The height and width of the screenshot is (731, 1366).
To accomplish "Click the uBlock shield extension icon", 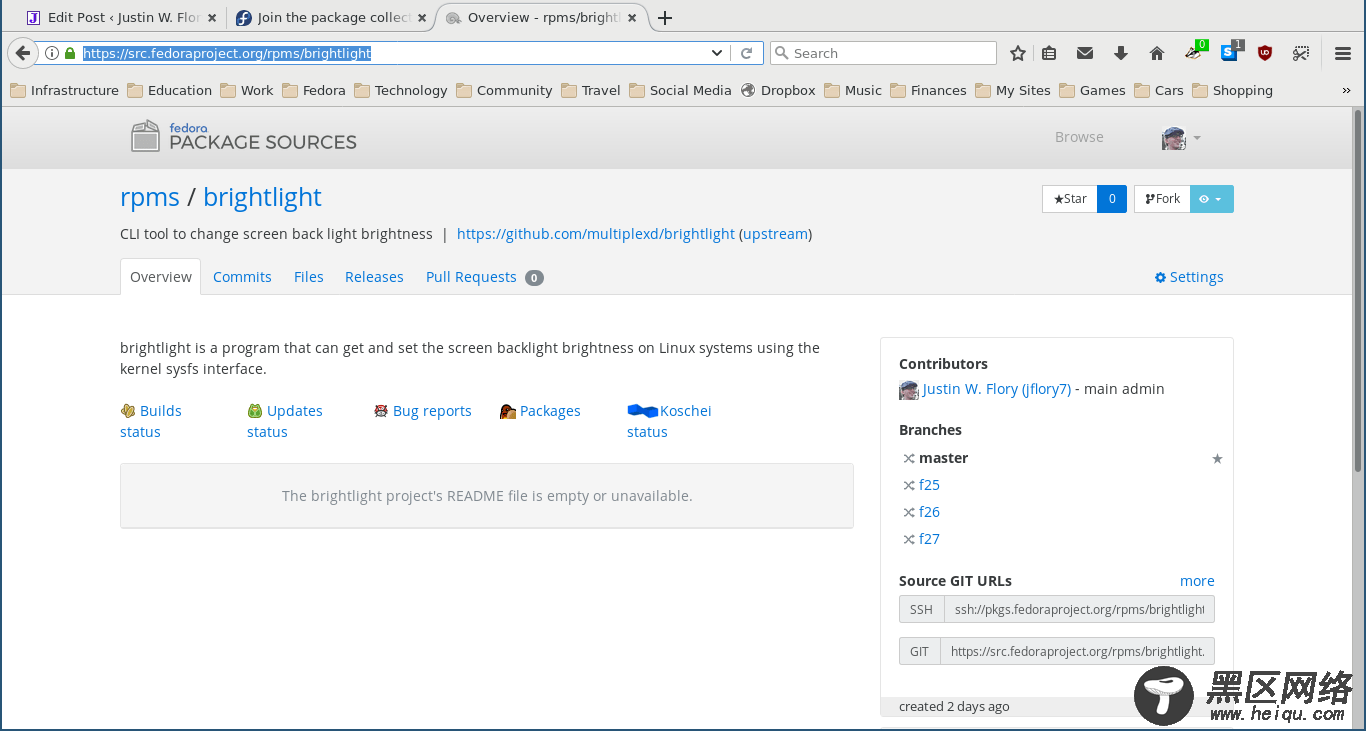I will pos(1265,53).
